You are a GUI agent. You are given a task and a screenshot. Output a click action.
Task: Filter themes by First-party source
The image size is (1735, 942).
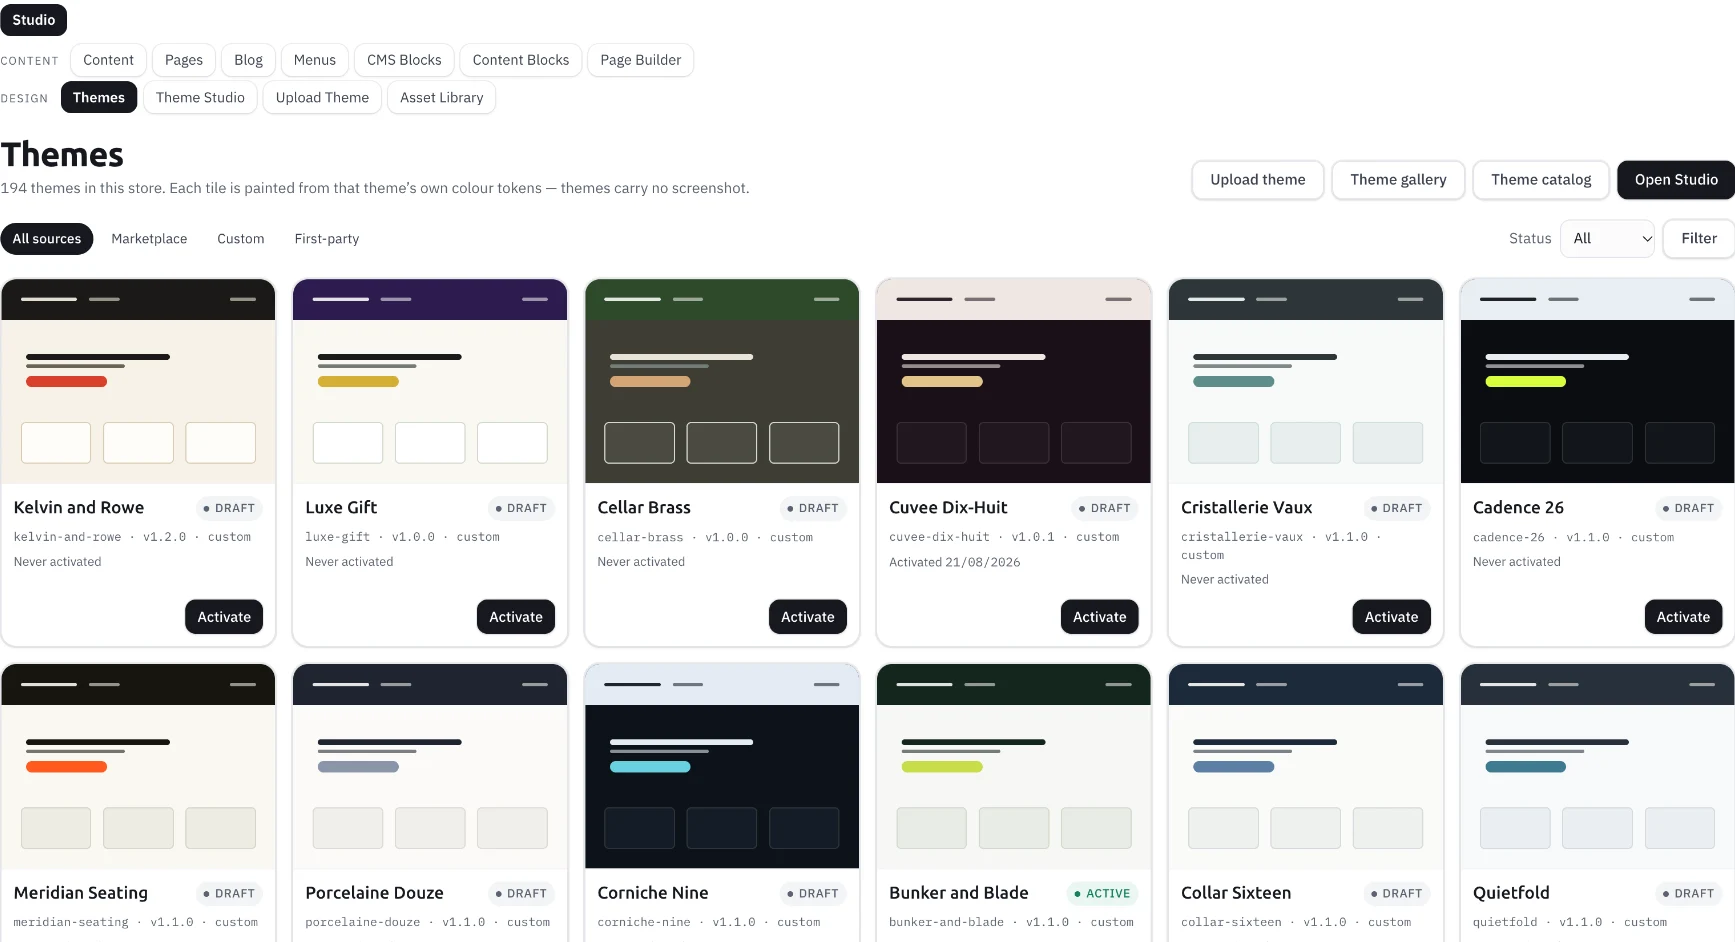coord(327,239)
